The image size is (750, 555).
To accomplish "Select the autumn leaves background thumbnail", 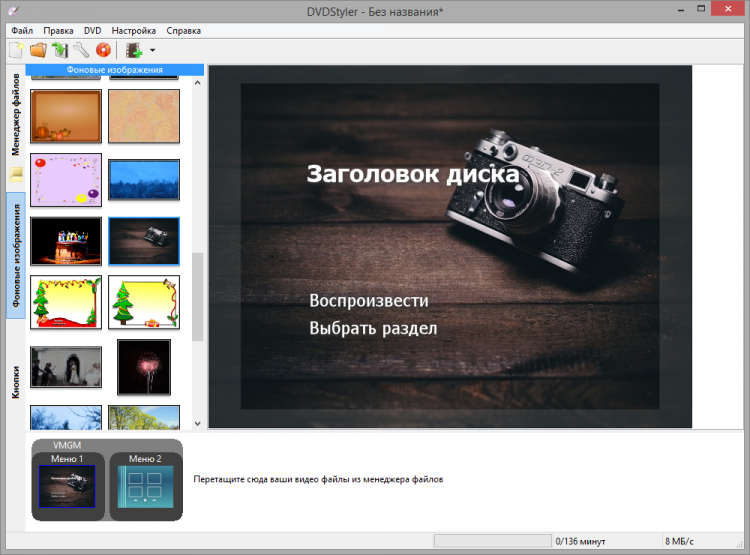I will point(144,116).
